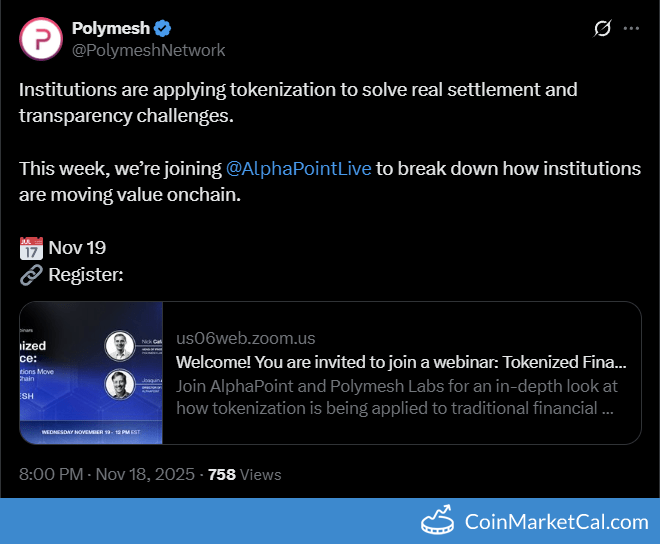Open the webinar preview thumbnail image
Viewport: 660px width, 544px height.
(90, 373)
